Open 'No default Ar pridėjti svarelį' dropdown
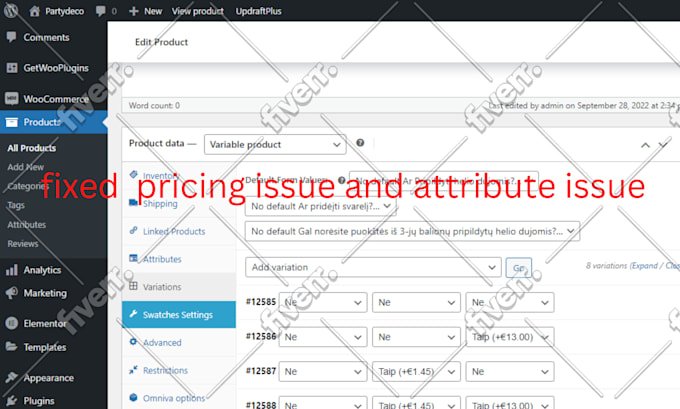 320,206
